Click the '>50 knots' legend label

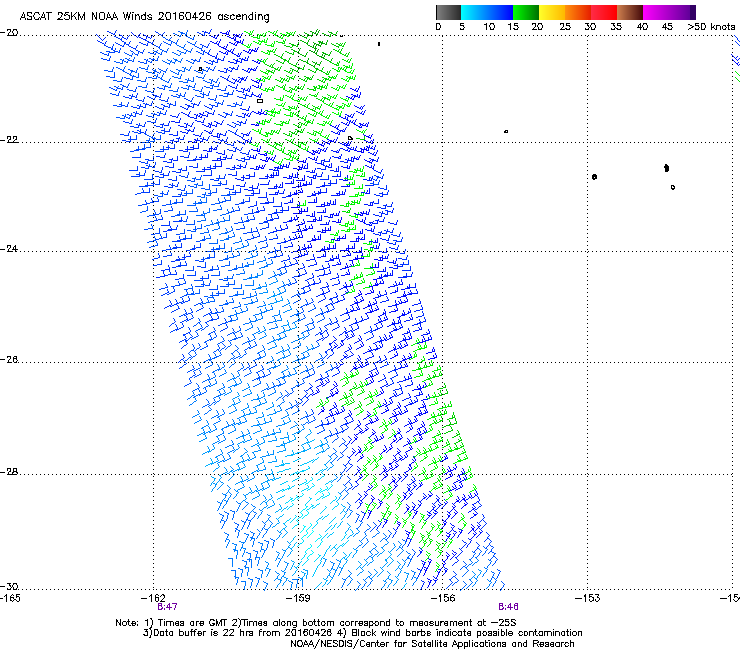coord(711,27)
